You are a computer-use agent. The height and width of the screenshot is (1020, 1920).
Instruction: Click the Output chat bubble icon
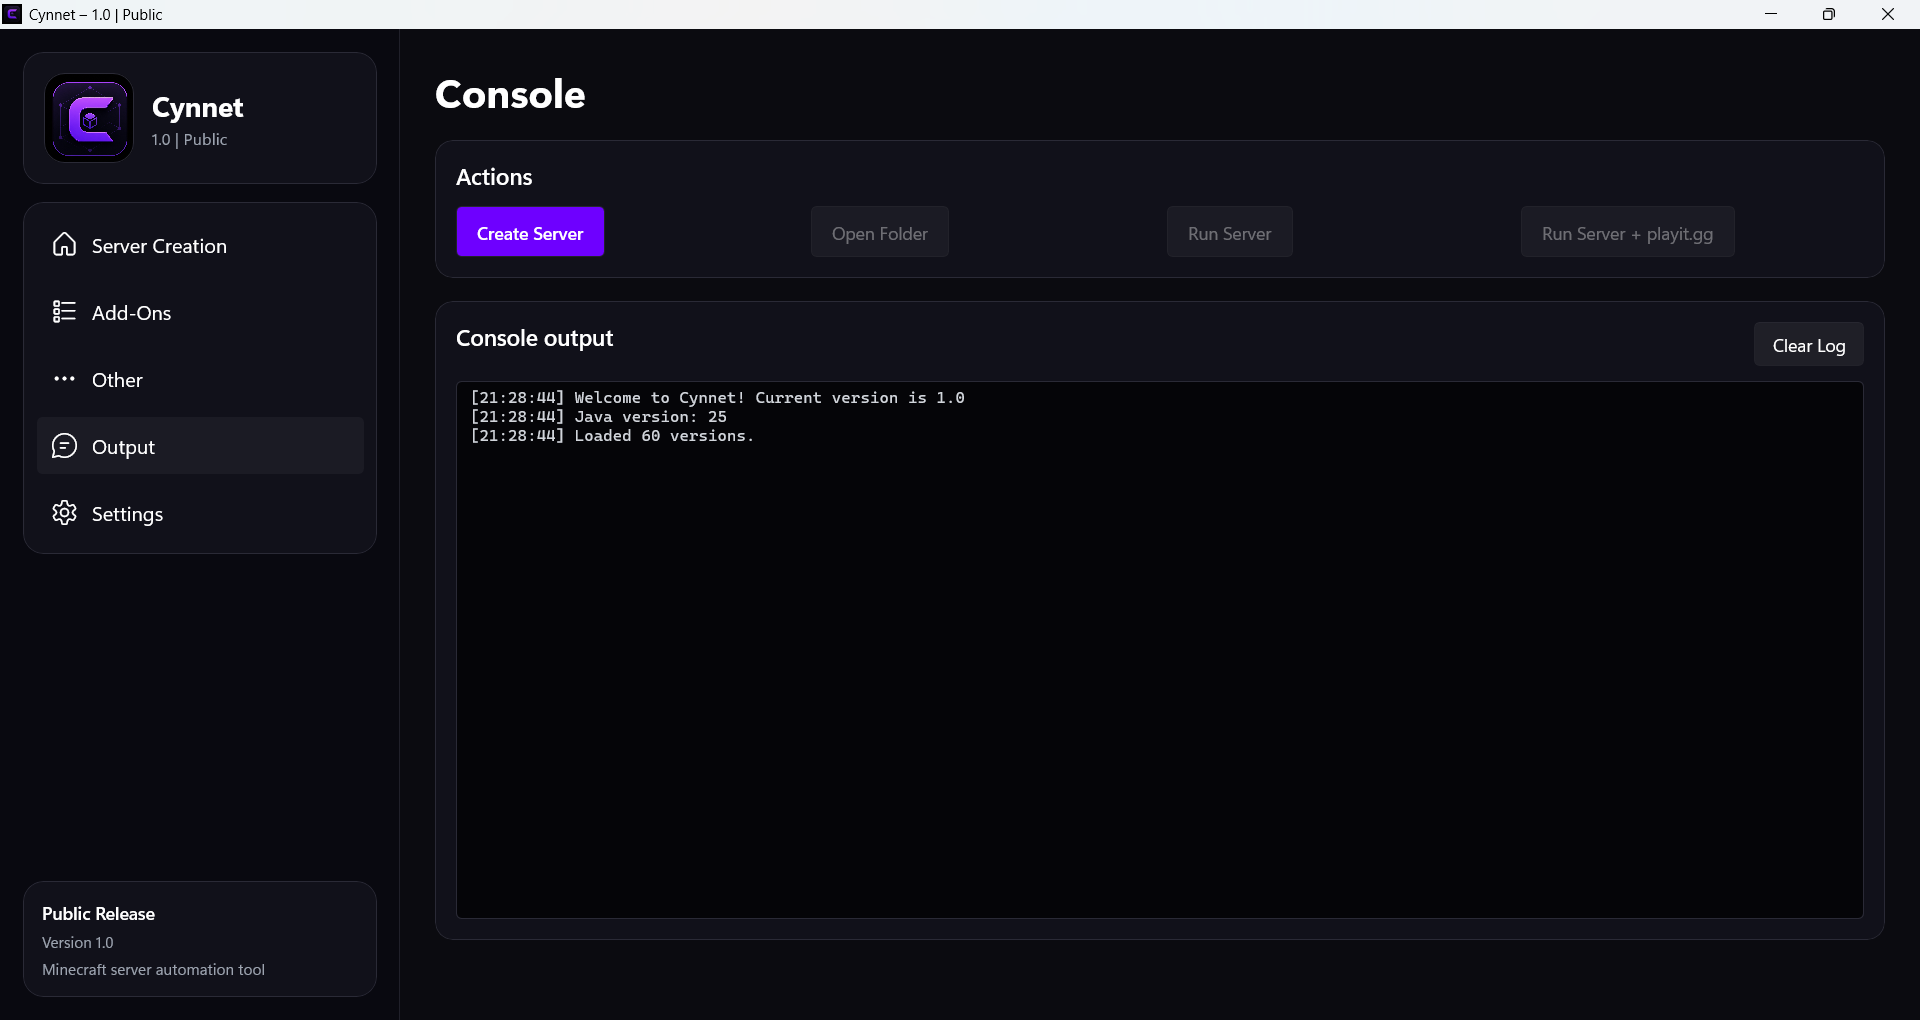tap(64, 446)
